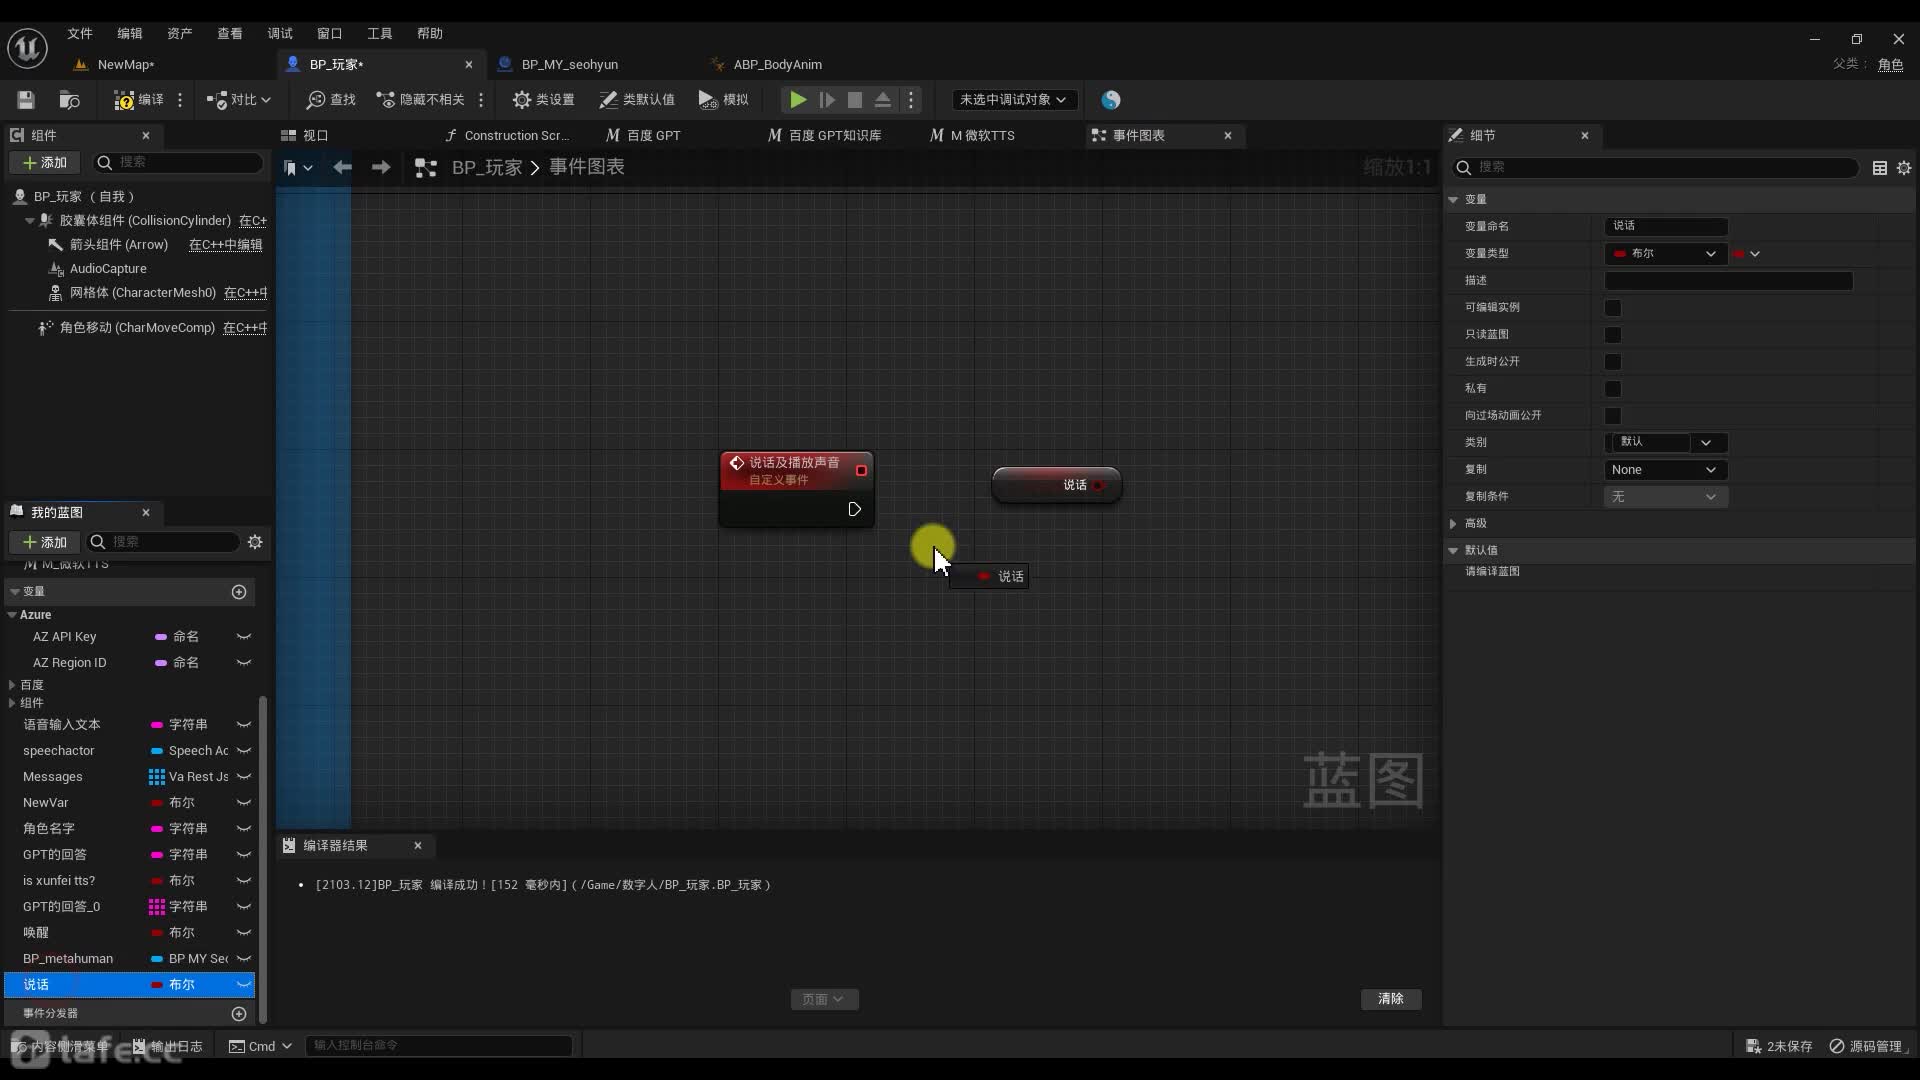The height and width of the screenshot is (1080, 1920).
Task: Toggle the 向过场动画公开 checkbox
Action: (1613, 416)
